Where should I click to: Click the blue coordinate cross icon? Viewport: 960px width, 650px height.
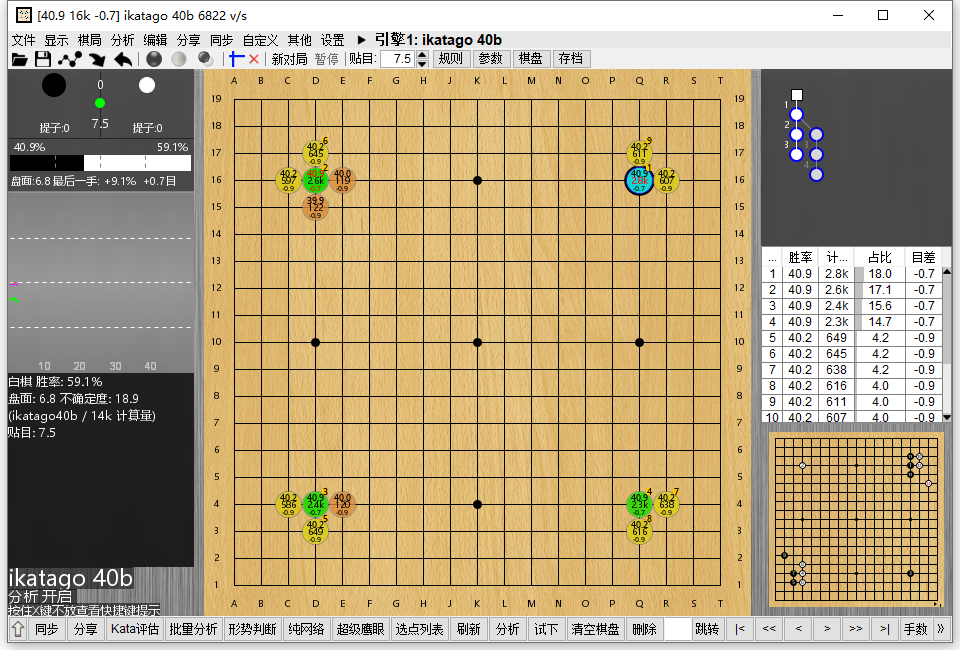[237, 59]
